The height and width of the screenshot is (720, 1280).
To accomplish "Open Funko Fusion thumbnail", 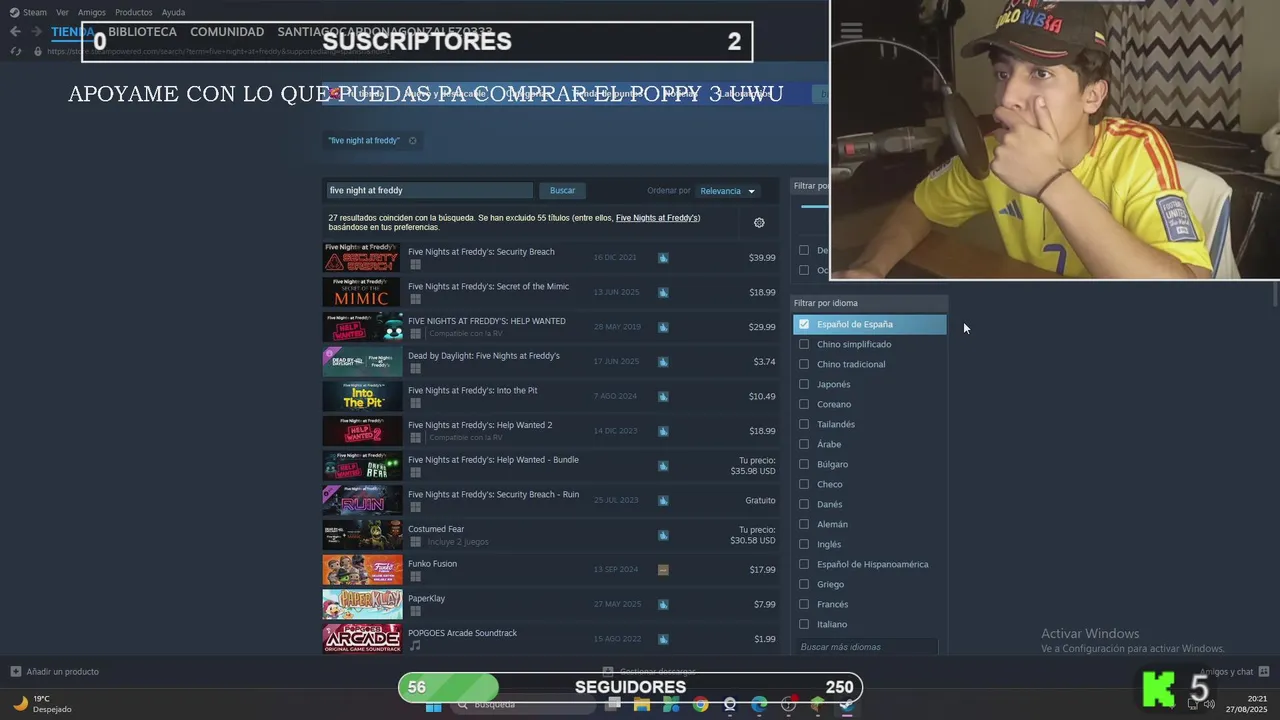I will [362, 570].
